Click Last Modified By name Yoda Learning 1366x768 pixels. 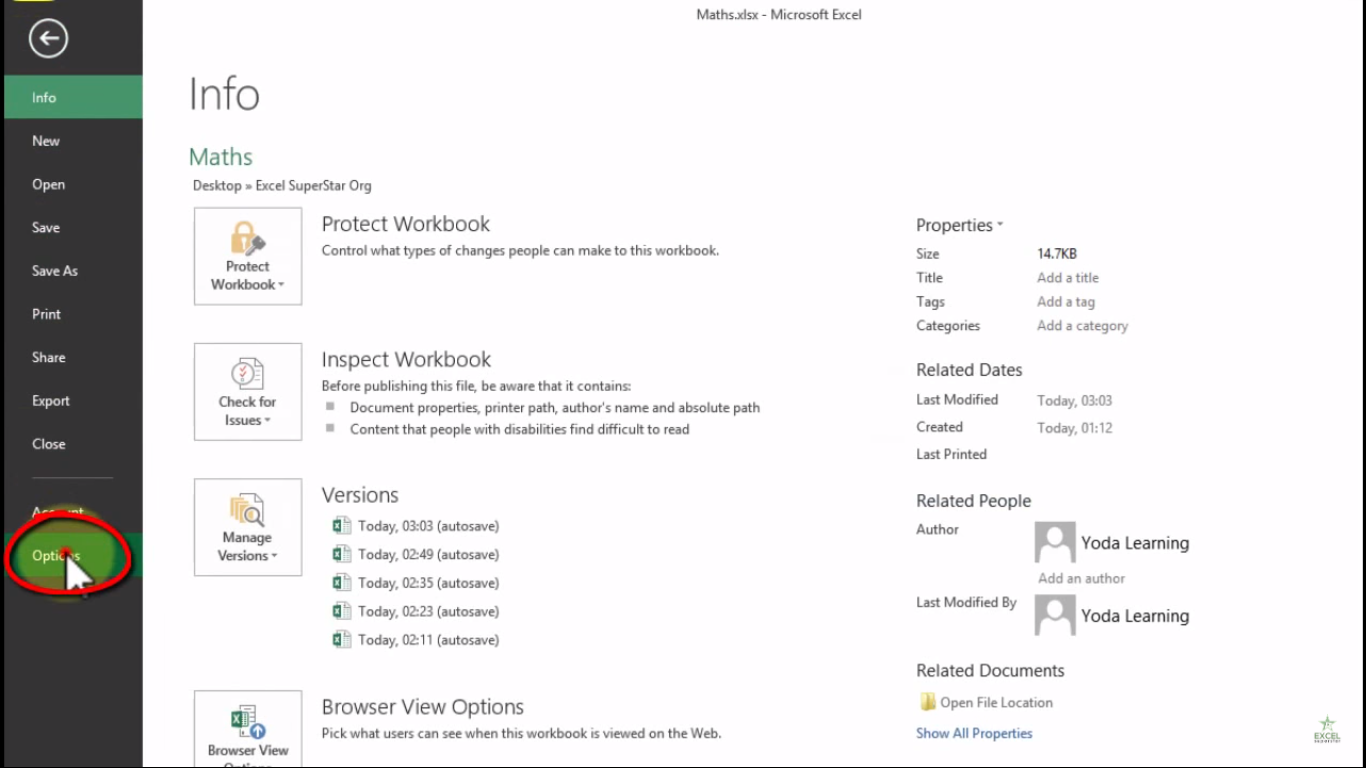[1135, 616]
